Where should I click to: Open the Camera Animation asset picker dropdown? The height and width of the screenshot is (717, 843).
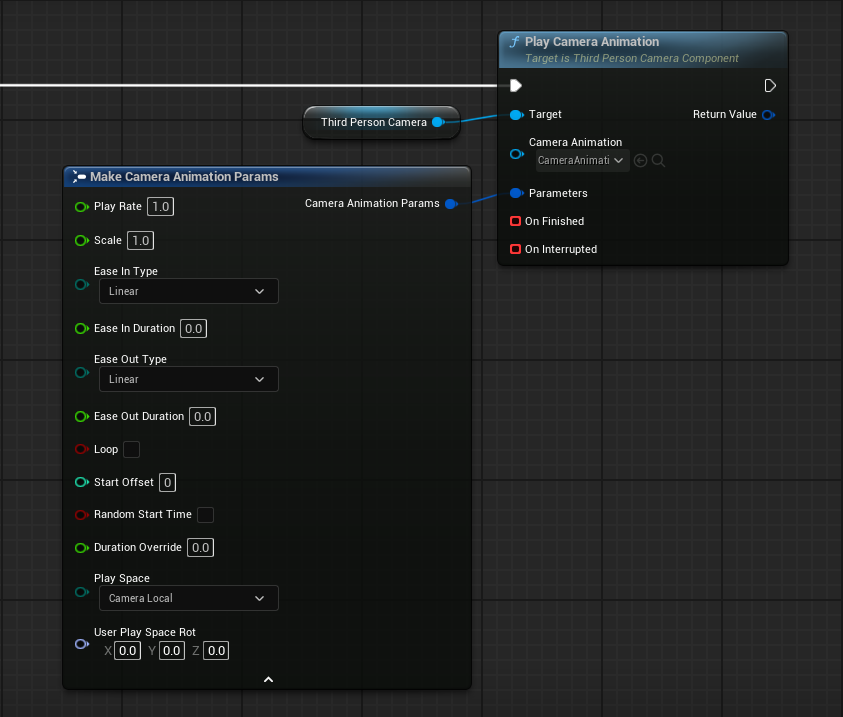point(581,160)
